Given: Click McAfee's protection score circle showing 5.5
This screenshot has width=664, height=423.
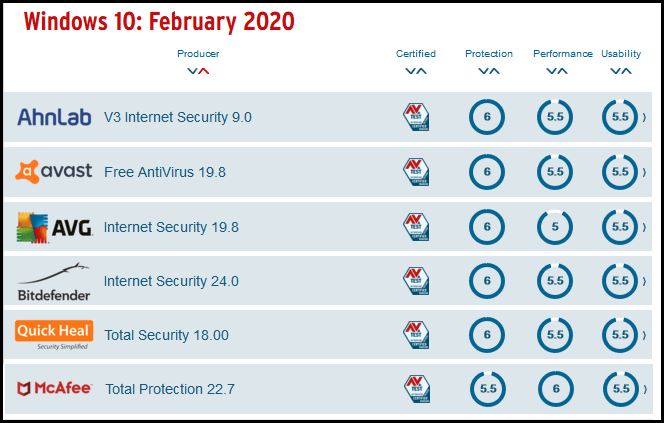Looking at the screenshot, I should [x=488, y=389].
